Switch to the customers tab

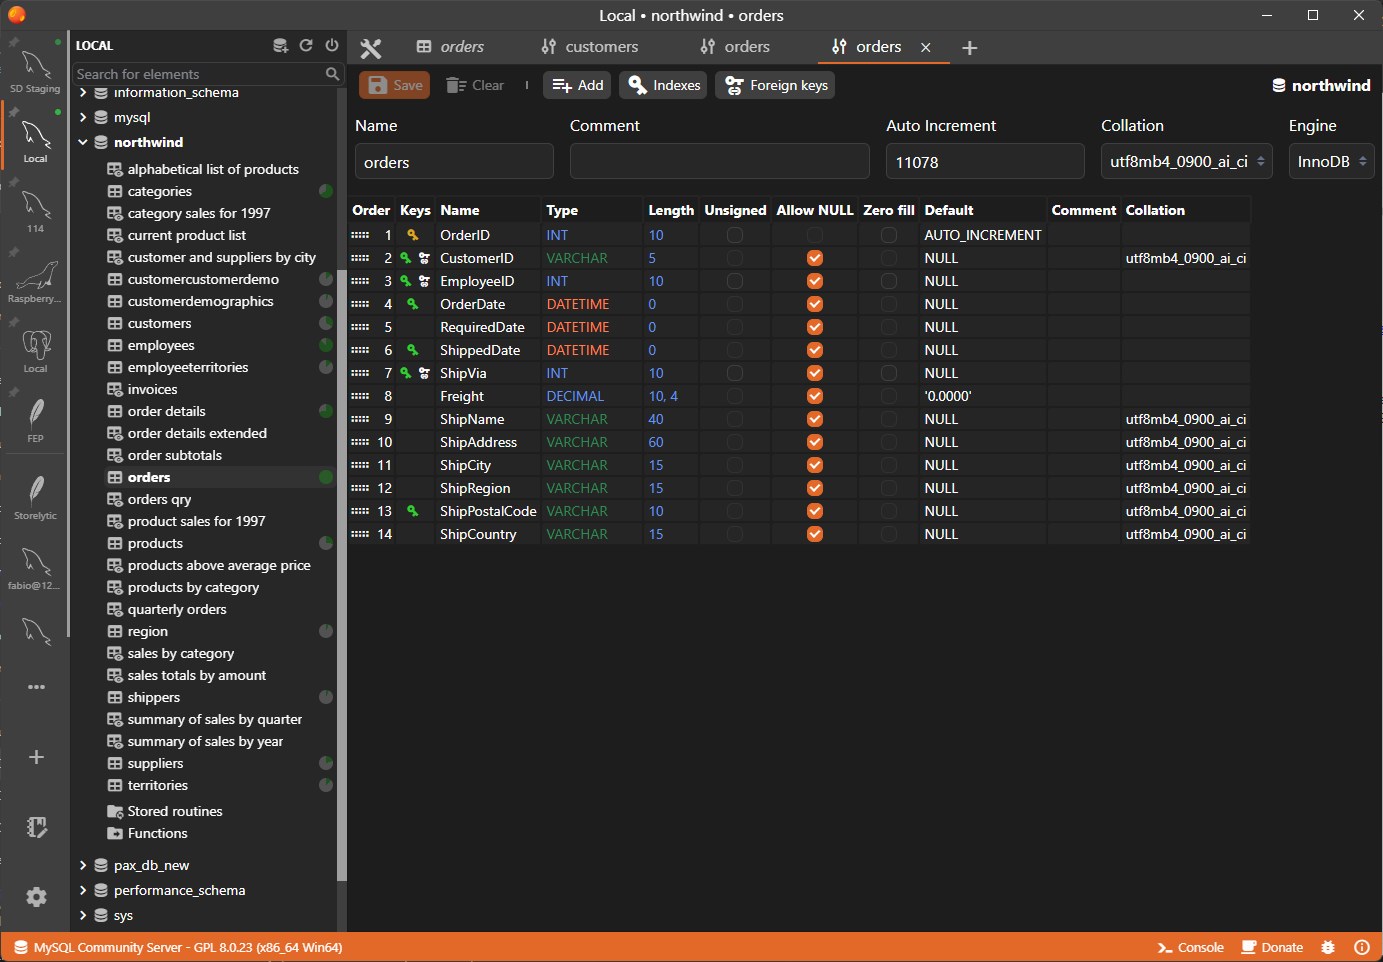(x=589, y=47)
